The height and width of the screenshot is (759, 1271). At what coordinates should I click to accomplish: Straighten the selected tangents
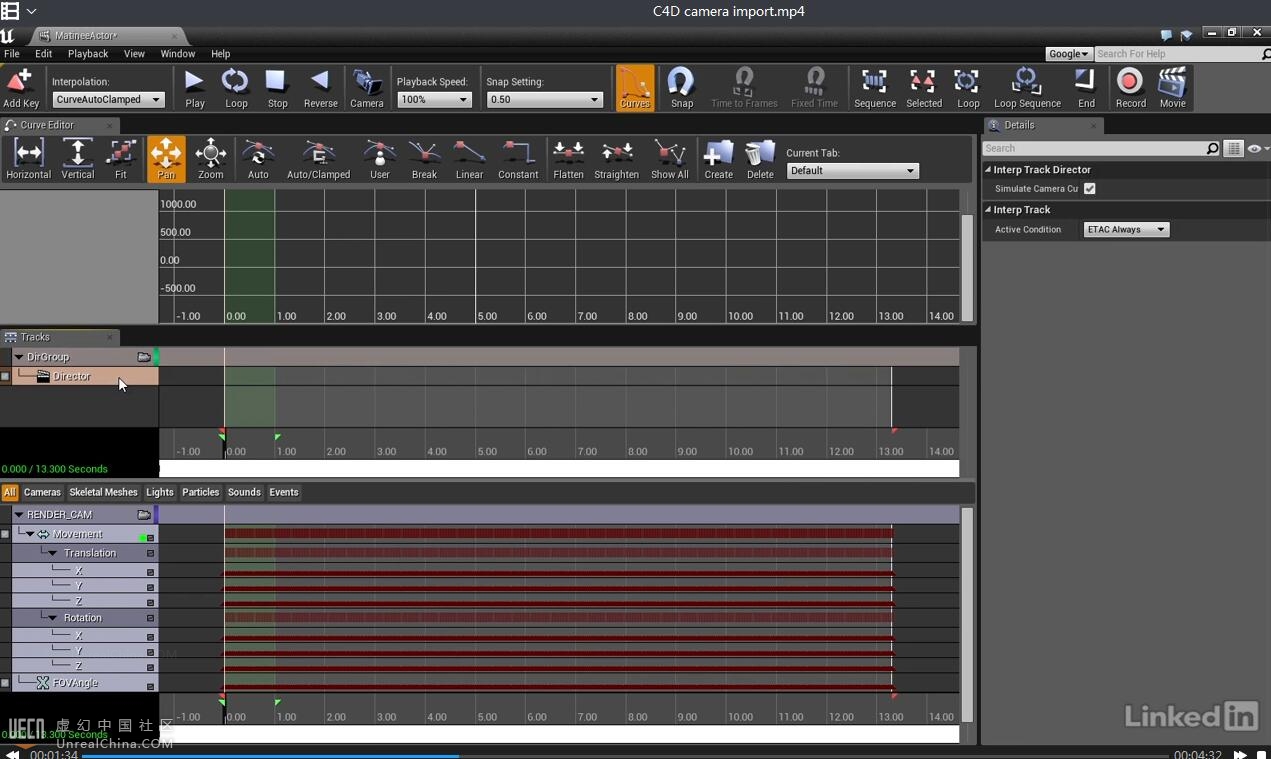pyautogui.click(x=616, y=160)
